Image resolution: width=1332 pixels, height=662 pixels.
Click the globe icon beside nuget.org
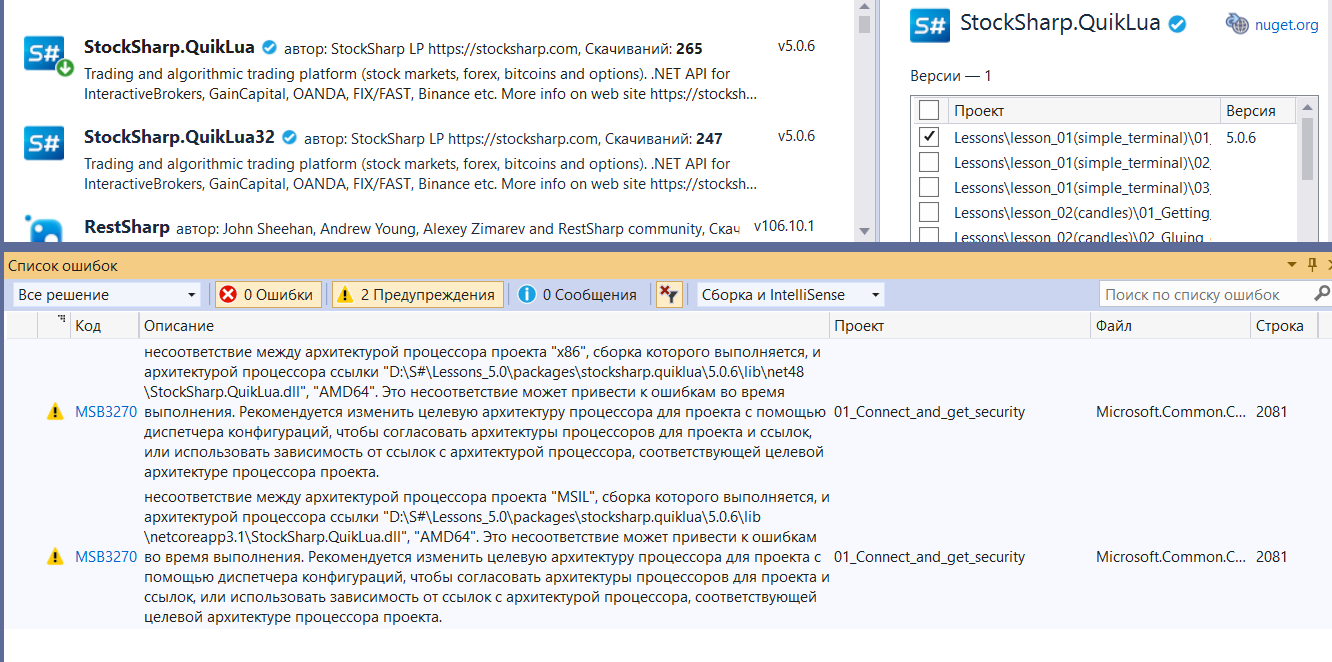[1237, 24]
